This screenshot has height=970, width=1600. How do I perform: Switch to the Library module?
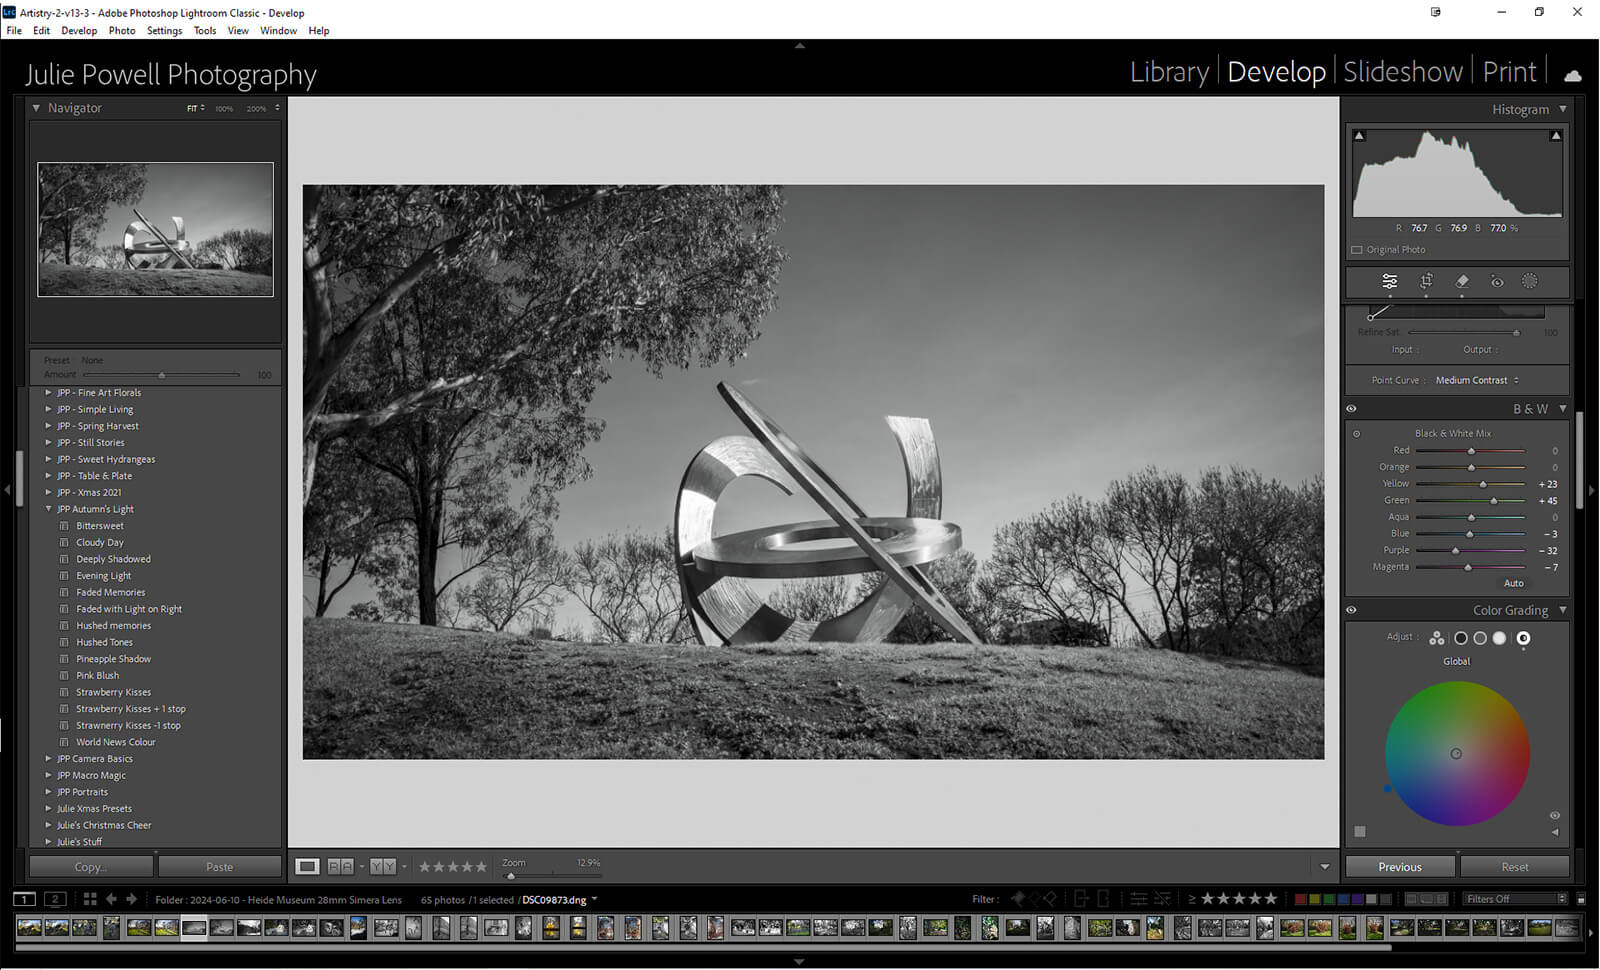pyautogui.click(x=1168, y=72)
